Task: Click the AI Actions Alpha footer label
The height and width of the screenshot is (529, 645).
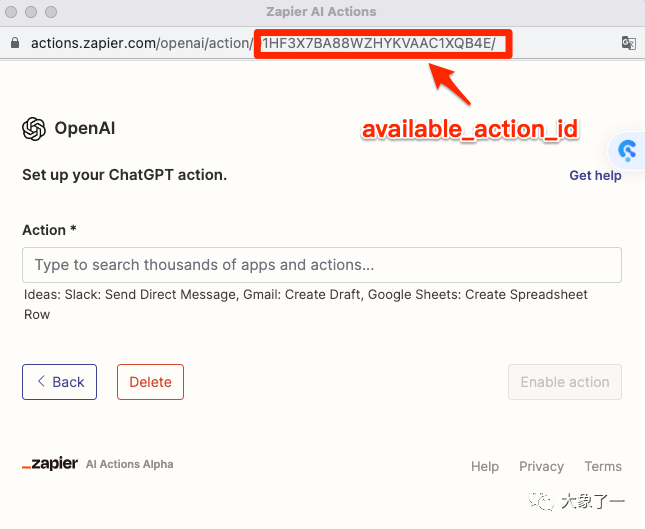Action: (x=129, y=464)
